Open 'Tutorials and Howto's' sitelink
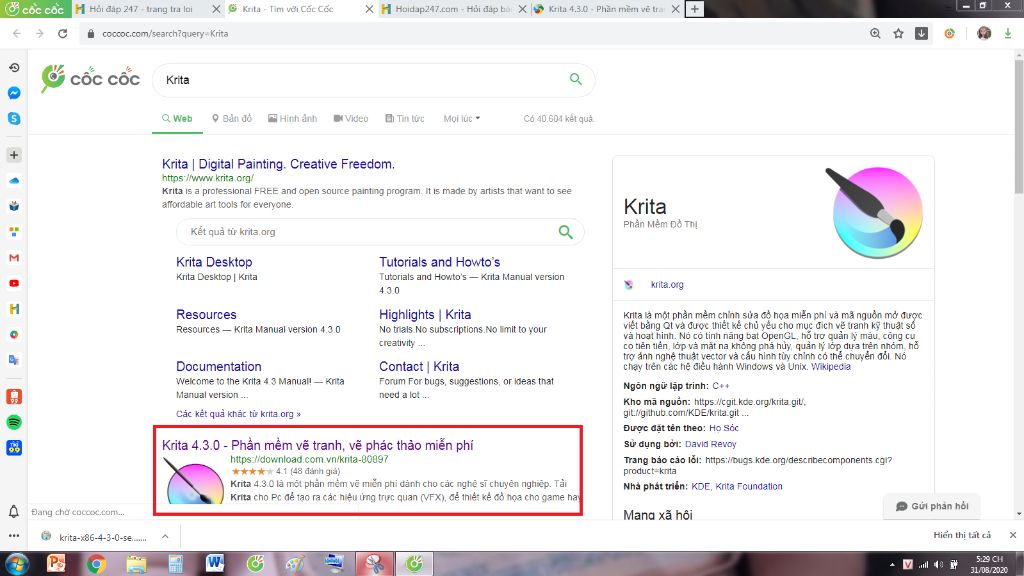 [440, 262]
